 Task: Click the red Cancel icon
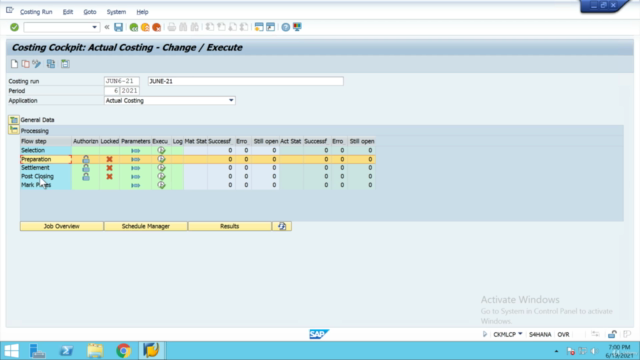pyautogui.click(x=156, y=27)
